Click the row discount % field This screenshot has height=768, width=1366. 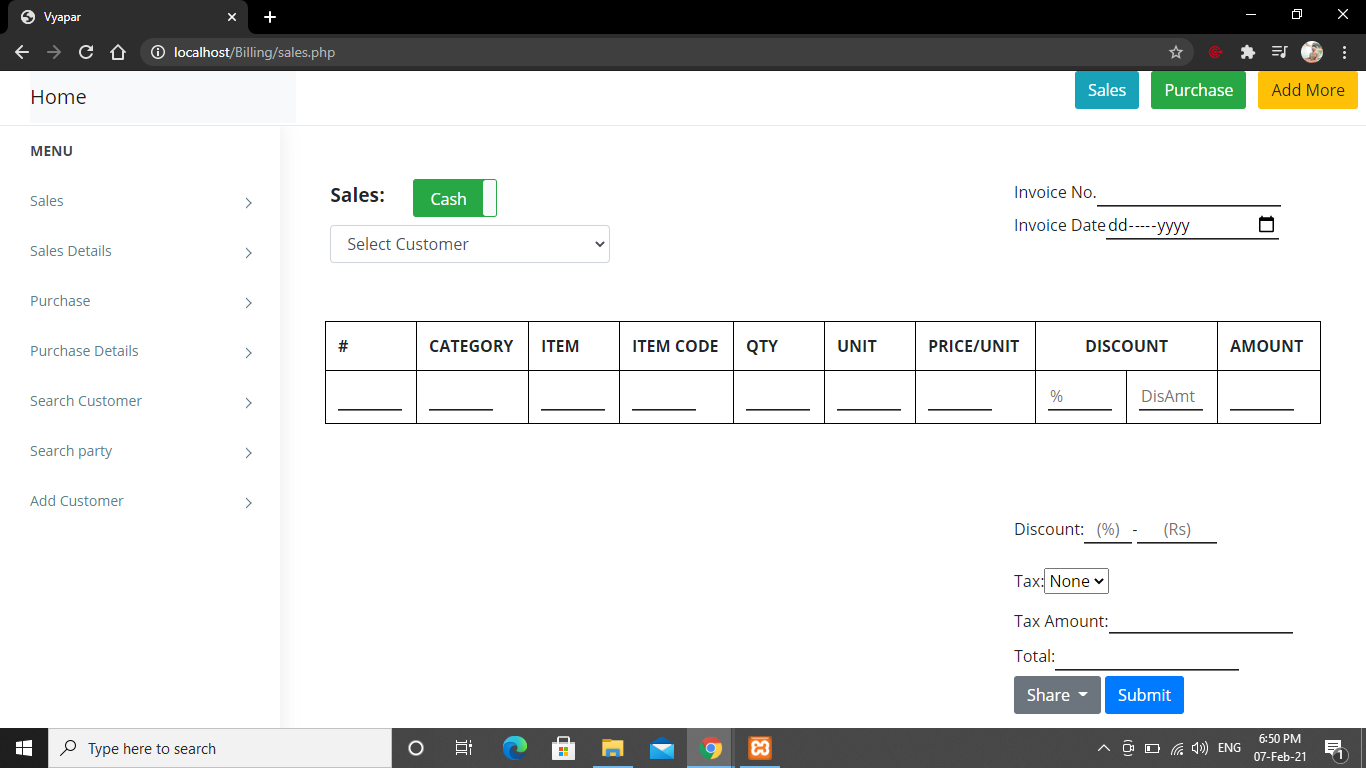[1080, 397]
